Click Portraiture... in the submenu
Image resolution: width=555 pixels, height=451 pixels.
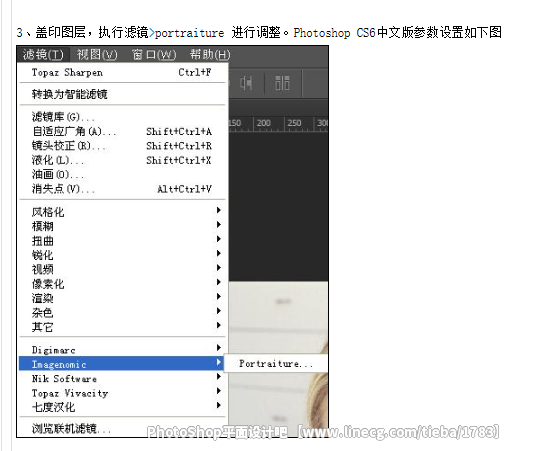tap(276, 364)
